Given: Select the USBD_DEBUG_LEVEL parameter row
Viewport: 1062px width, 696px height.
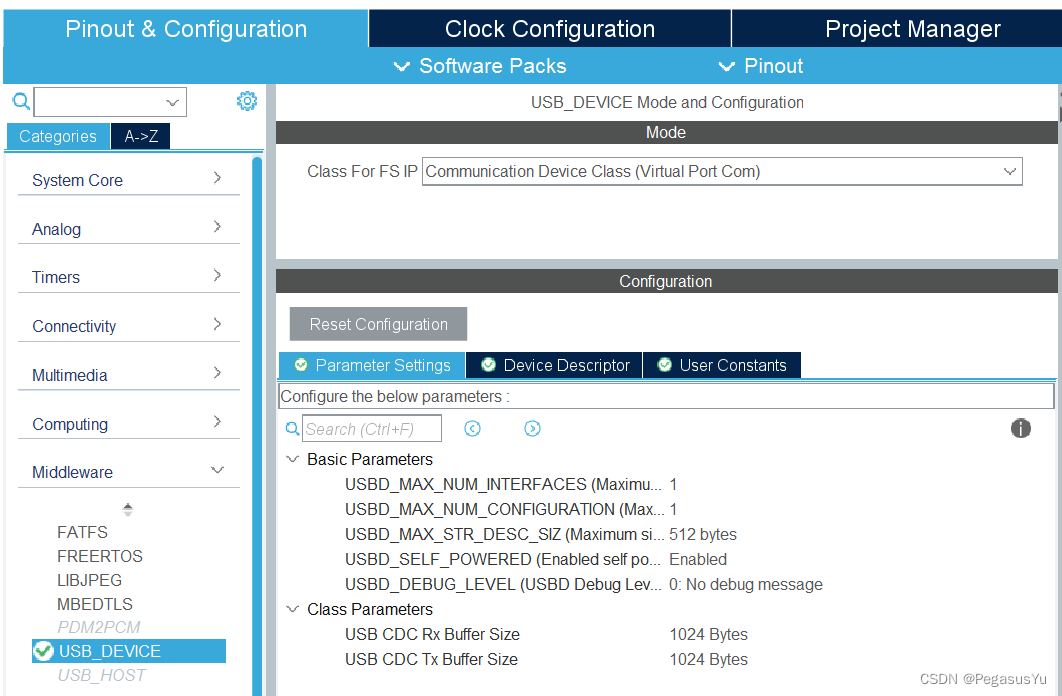Looking at the screenshot, I should pos(584,584).
